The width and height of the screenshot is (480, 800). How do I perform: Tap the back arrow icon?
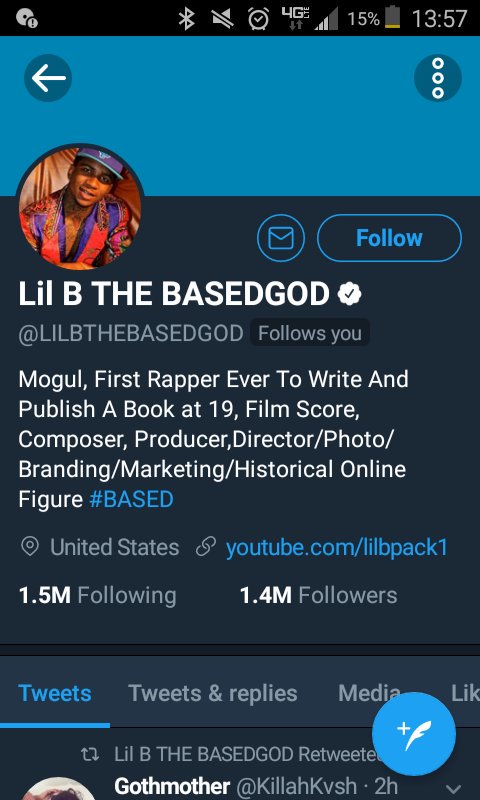[x=48, y=78]
